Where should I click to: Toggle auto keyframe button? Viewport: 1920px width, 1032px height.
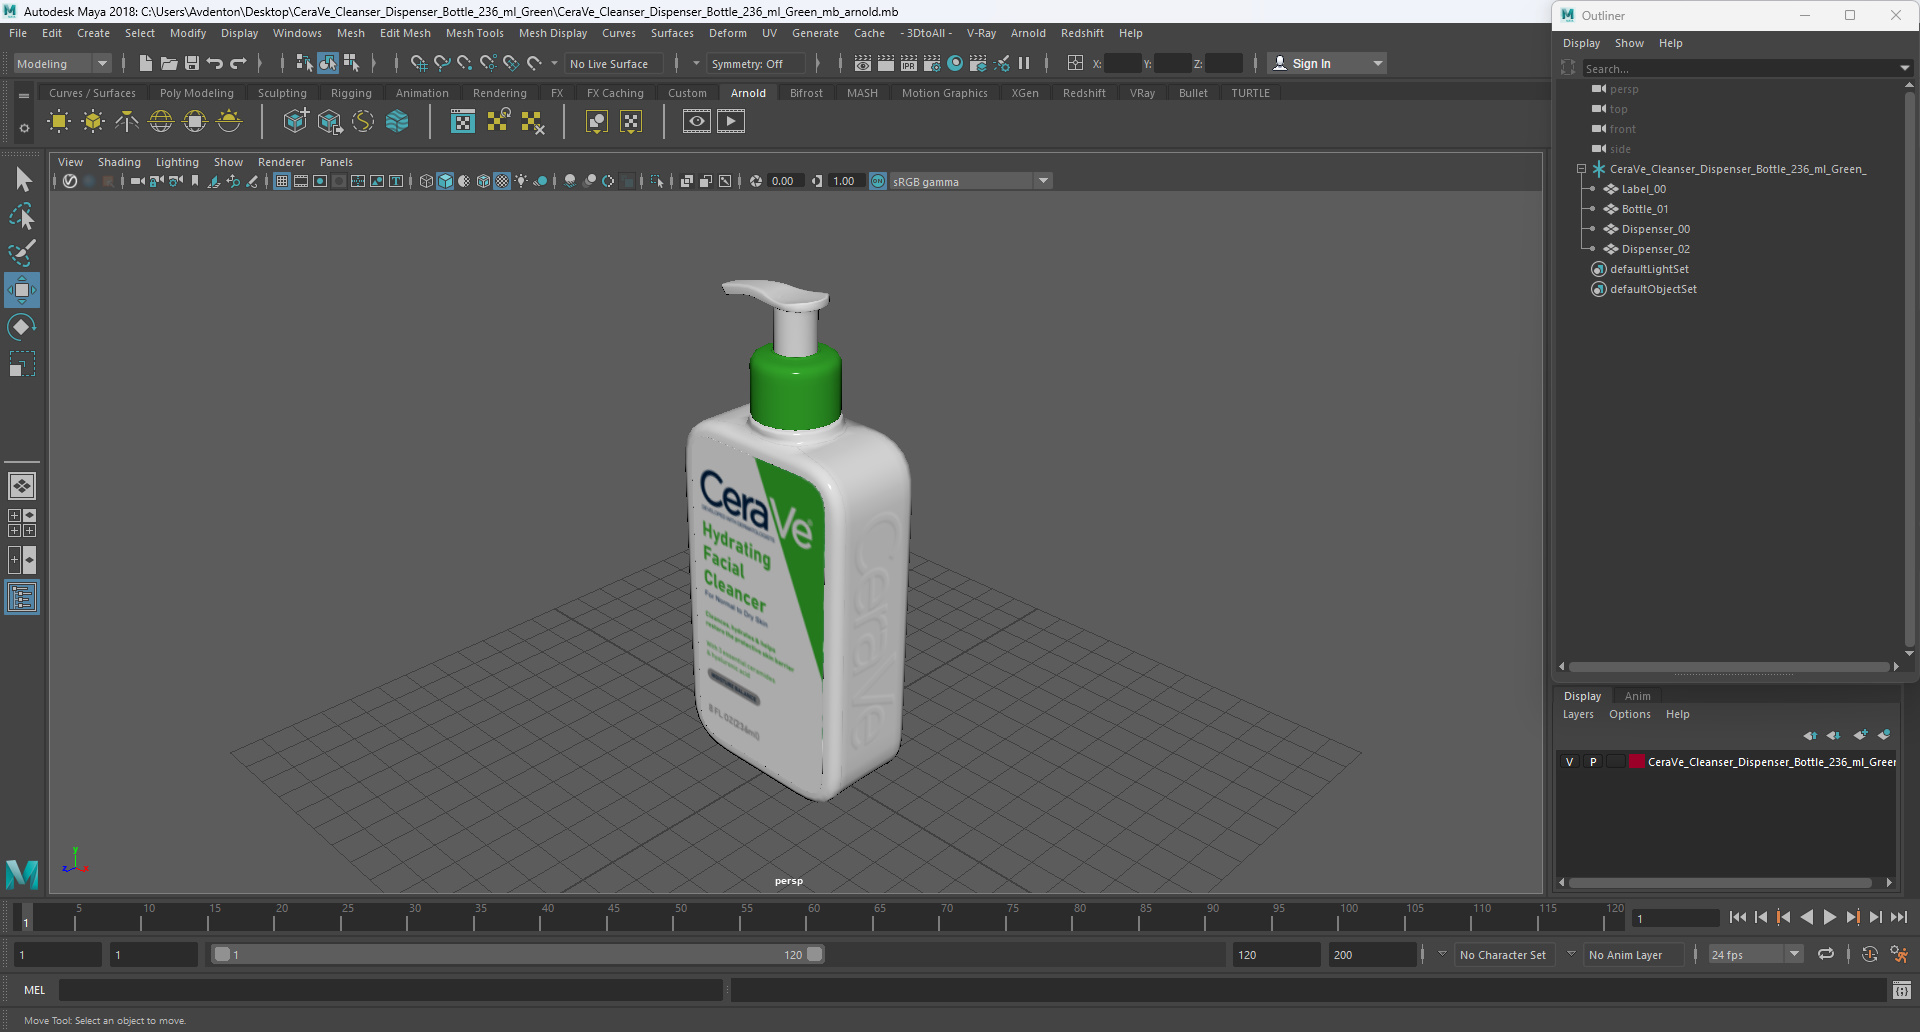(1869, 954)
